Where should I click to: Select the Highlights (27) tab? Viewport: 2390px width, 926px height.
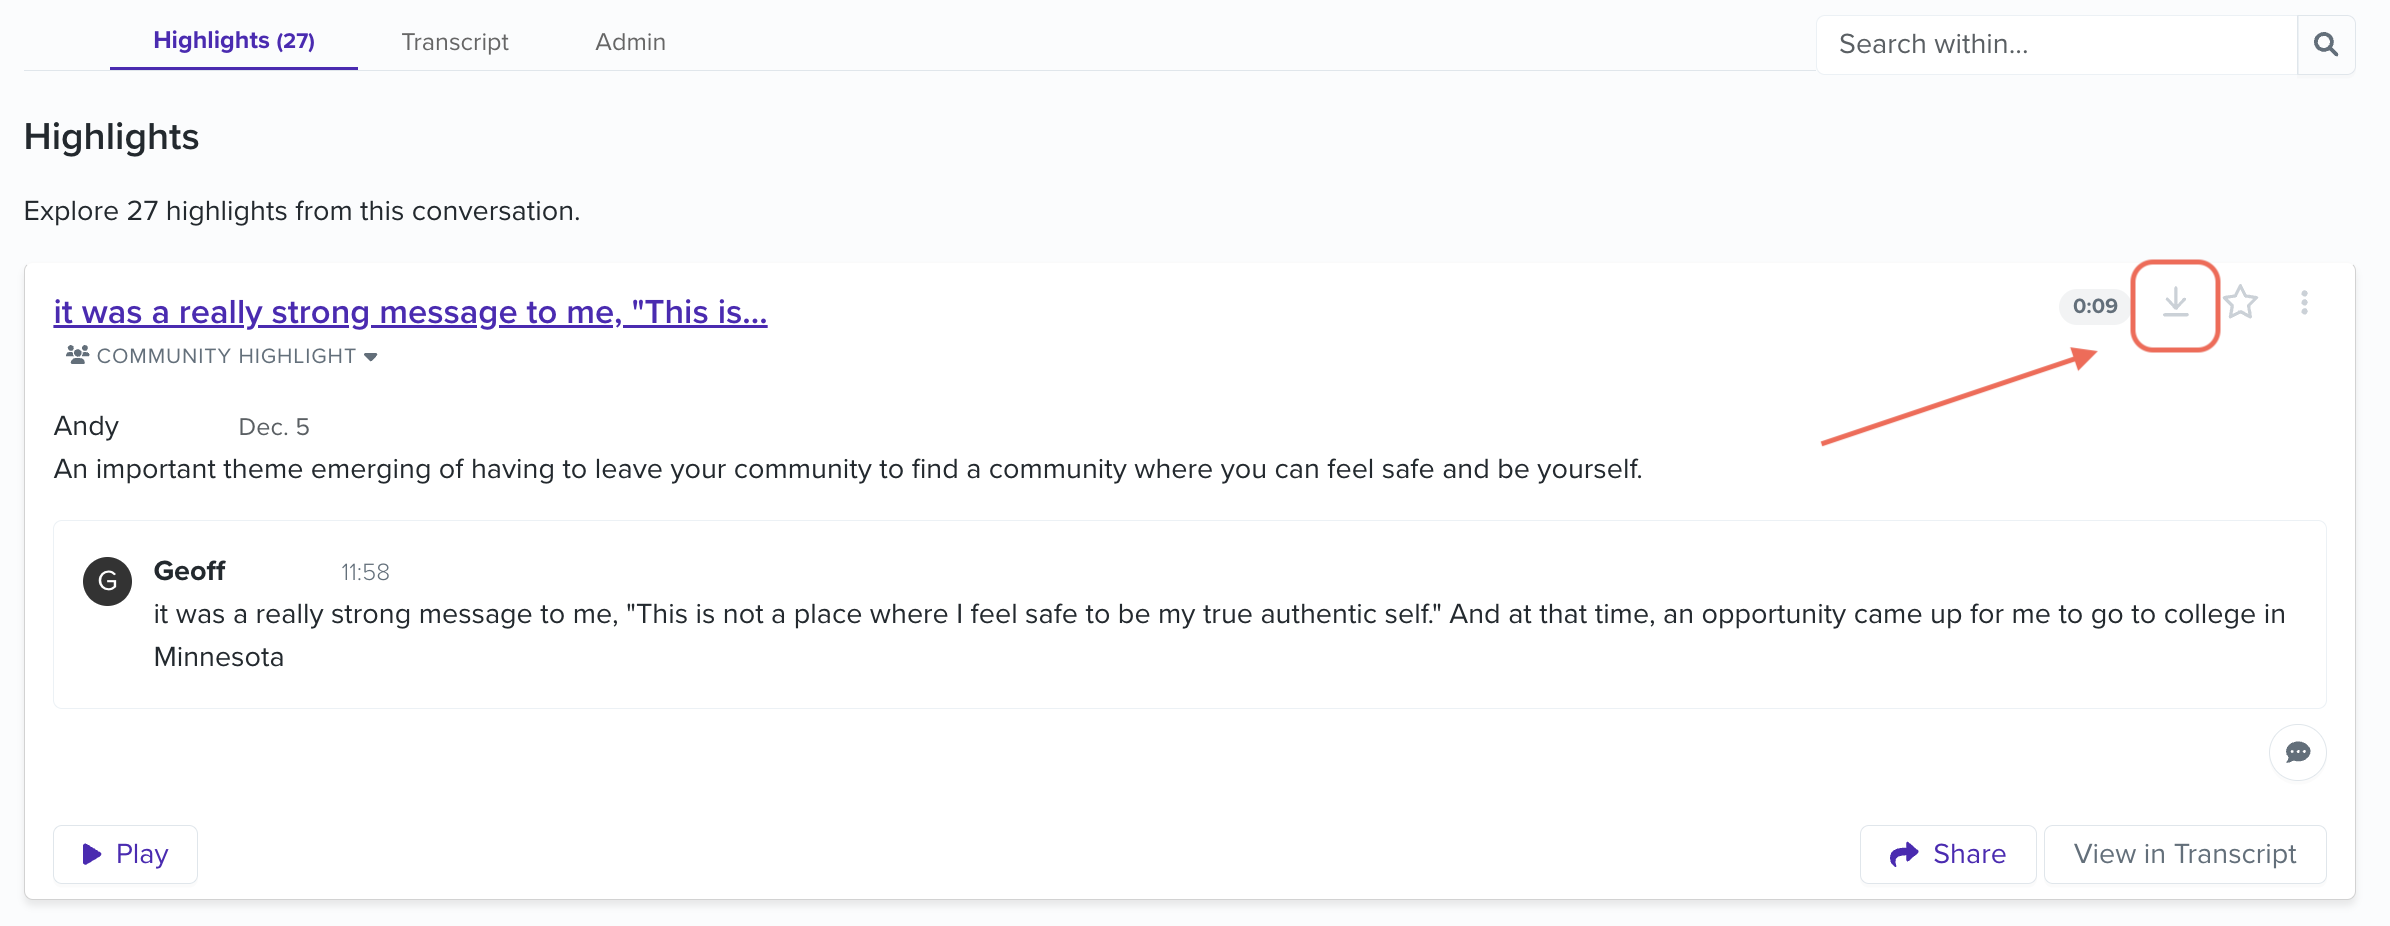pyautogui.click(x=234, y=41)
